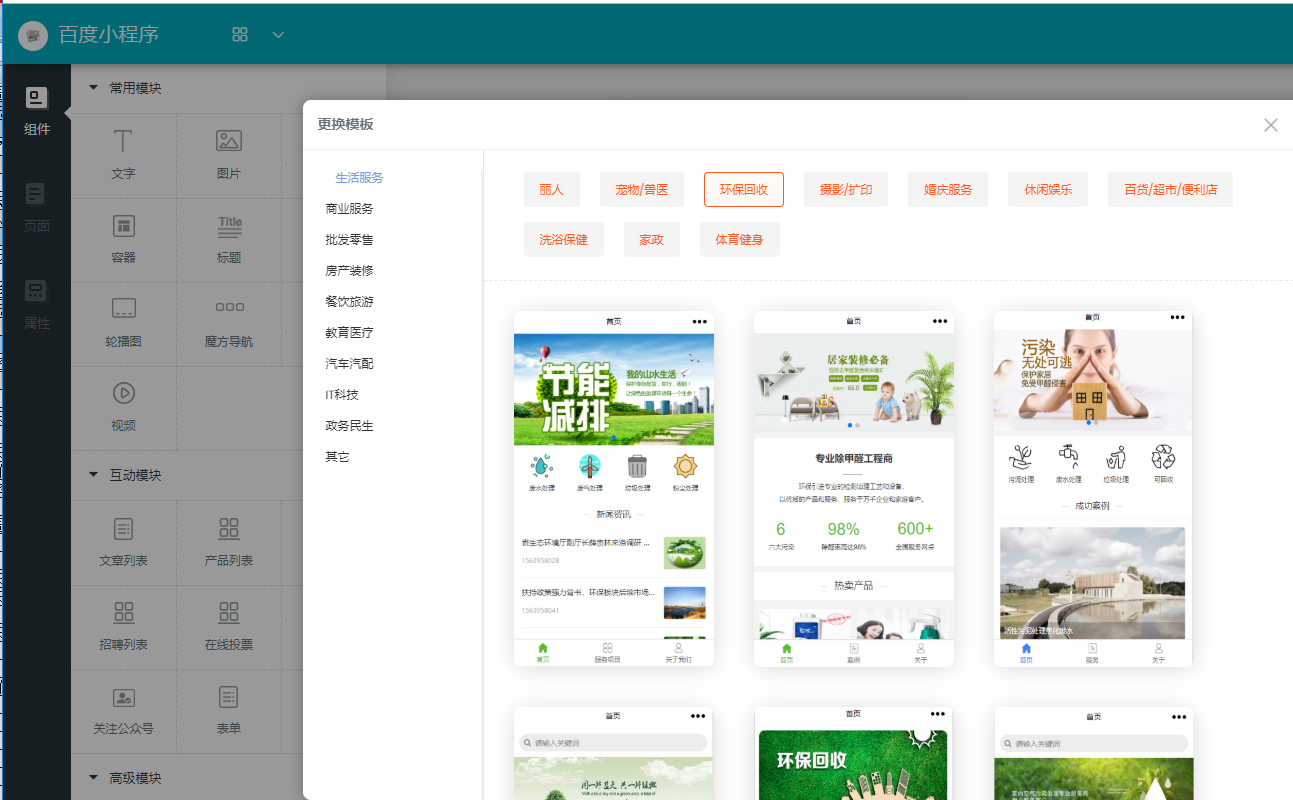
Task: Choose the 轮播图 carousel component
Action: (123, 309)
